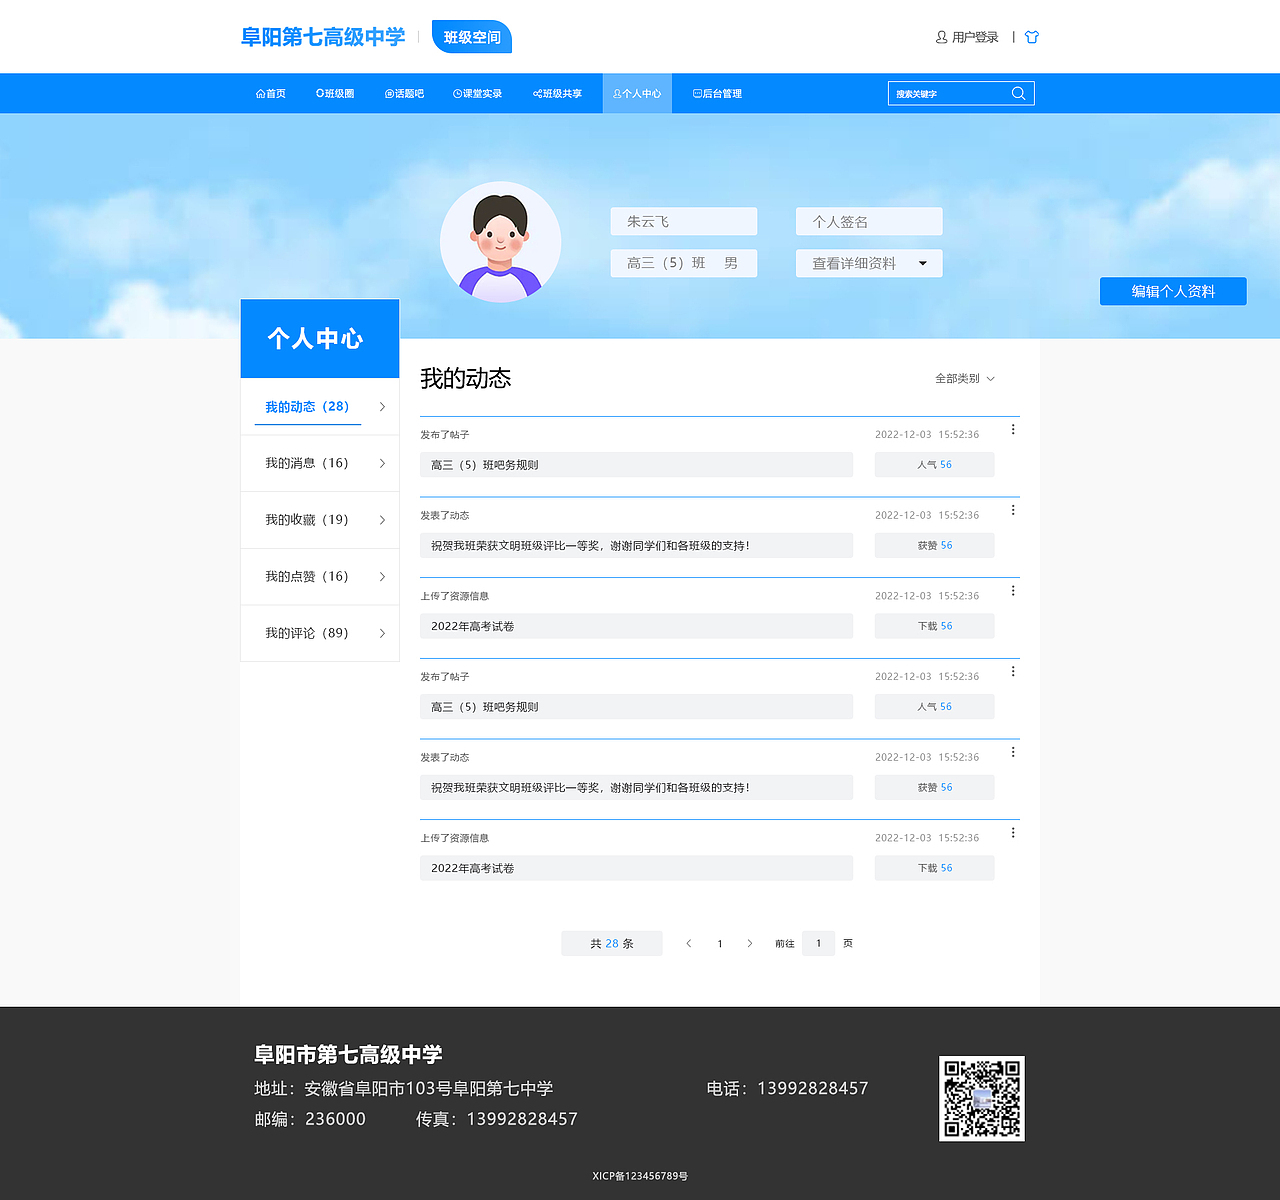Viewport: 1280px width, 1200px height.
Task: Click the blue shirt skin-change icon top right
Action: tap(1031, 37)
